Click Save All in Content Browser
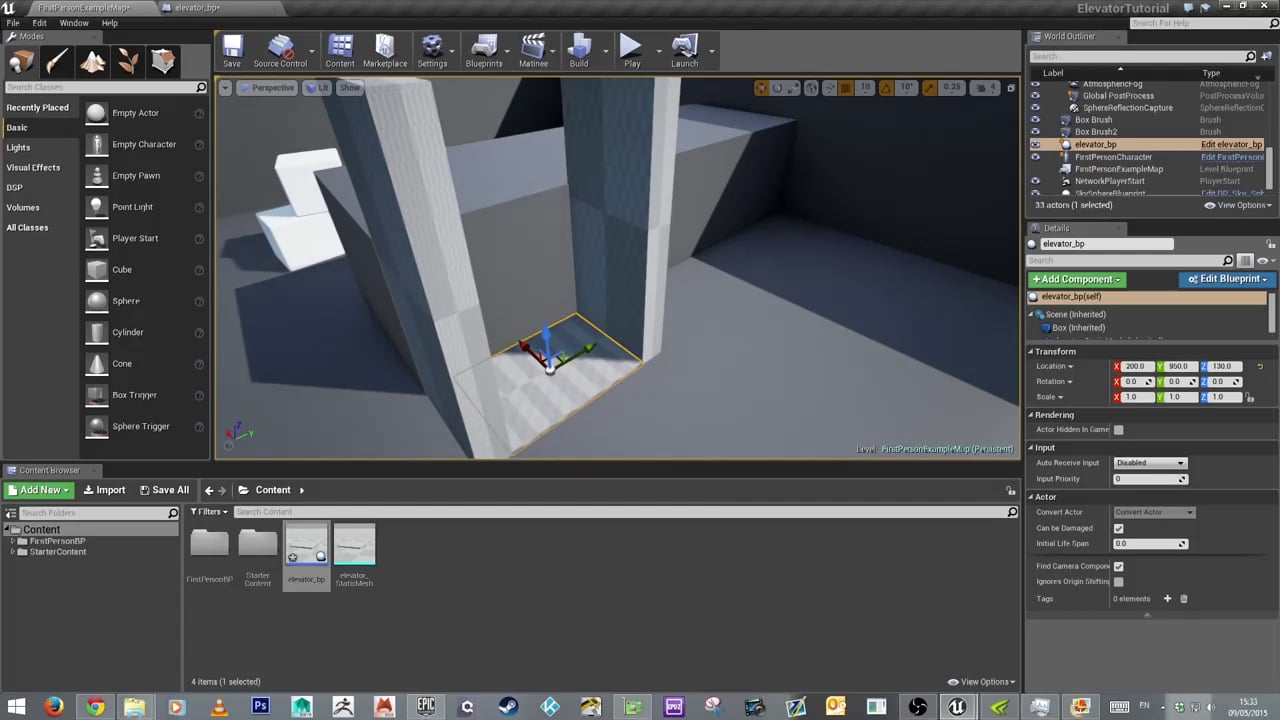The height and width of the screenshot is (720, 1280). point(164,490)
